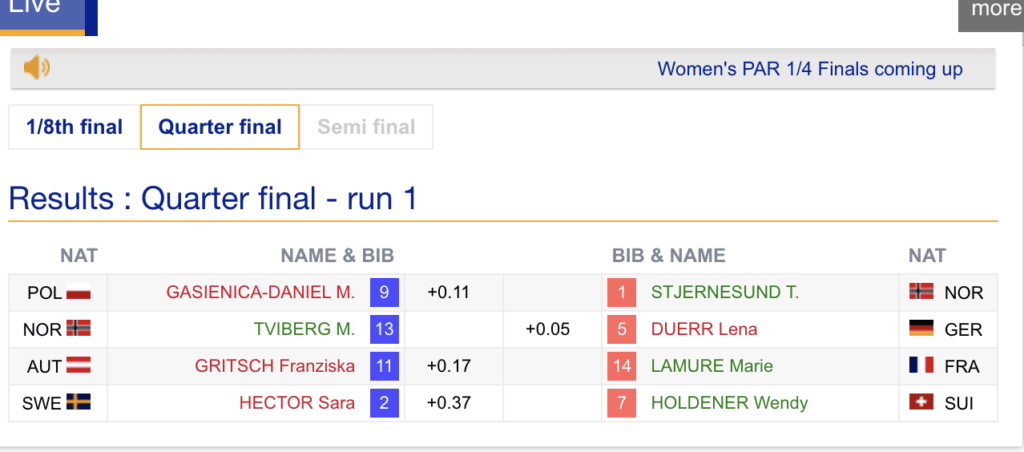Screen dimensions: 1024x452
Task: Select the Quarter final tab
Action: click(220, 127)
